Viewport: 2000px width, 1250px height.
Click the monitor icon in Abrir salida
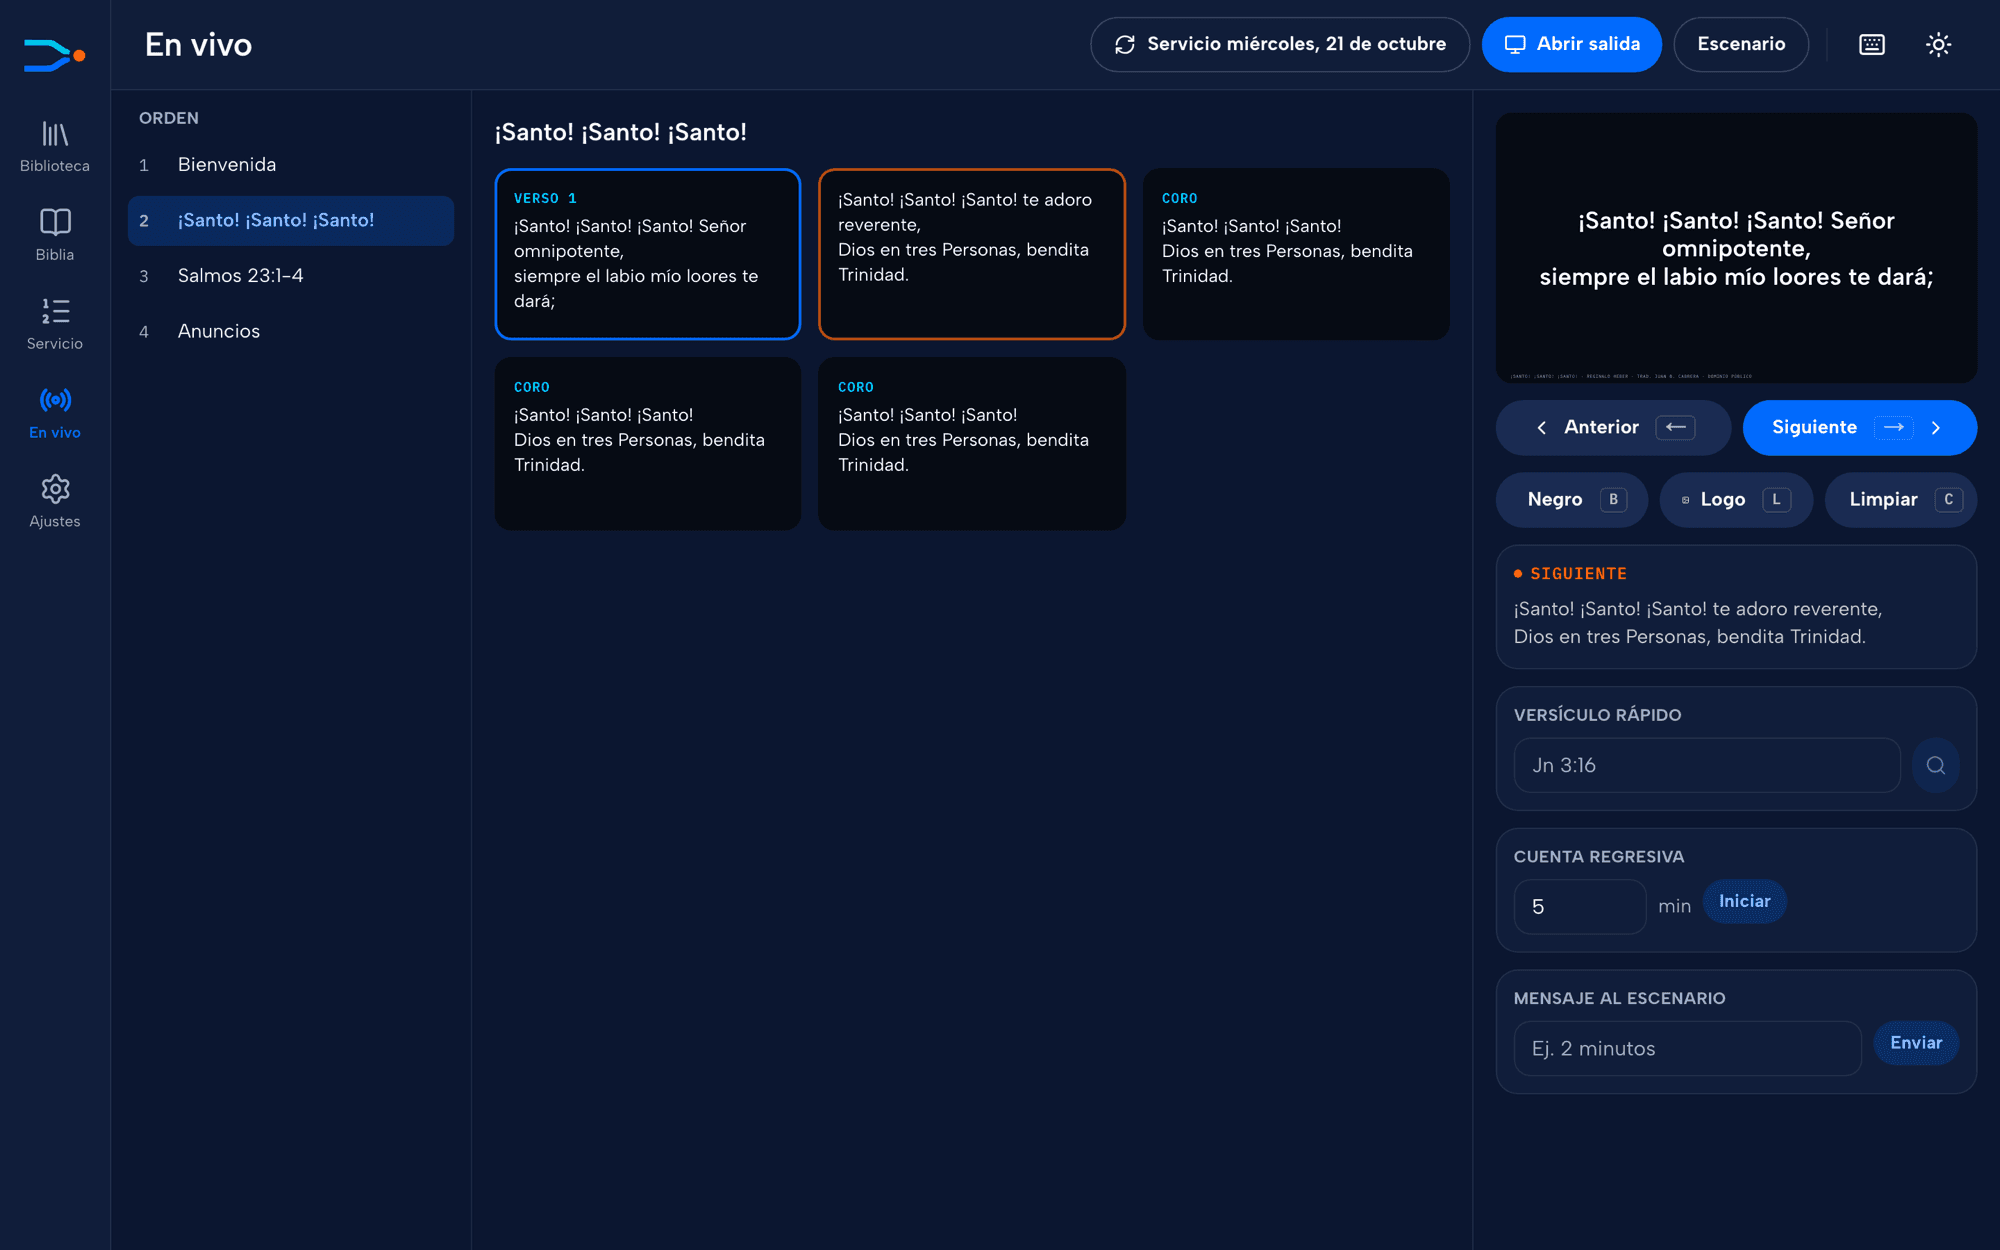point(1515,44)
